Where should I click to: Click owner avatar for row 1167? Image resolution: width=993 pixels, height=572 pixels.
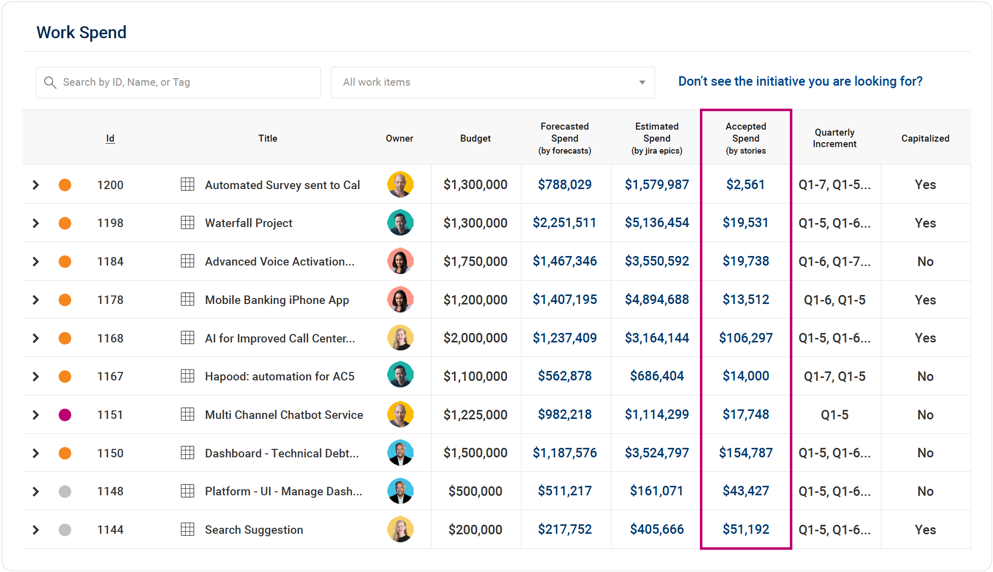point(400,376)
